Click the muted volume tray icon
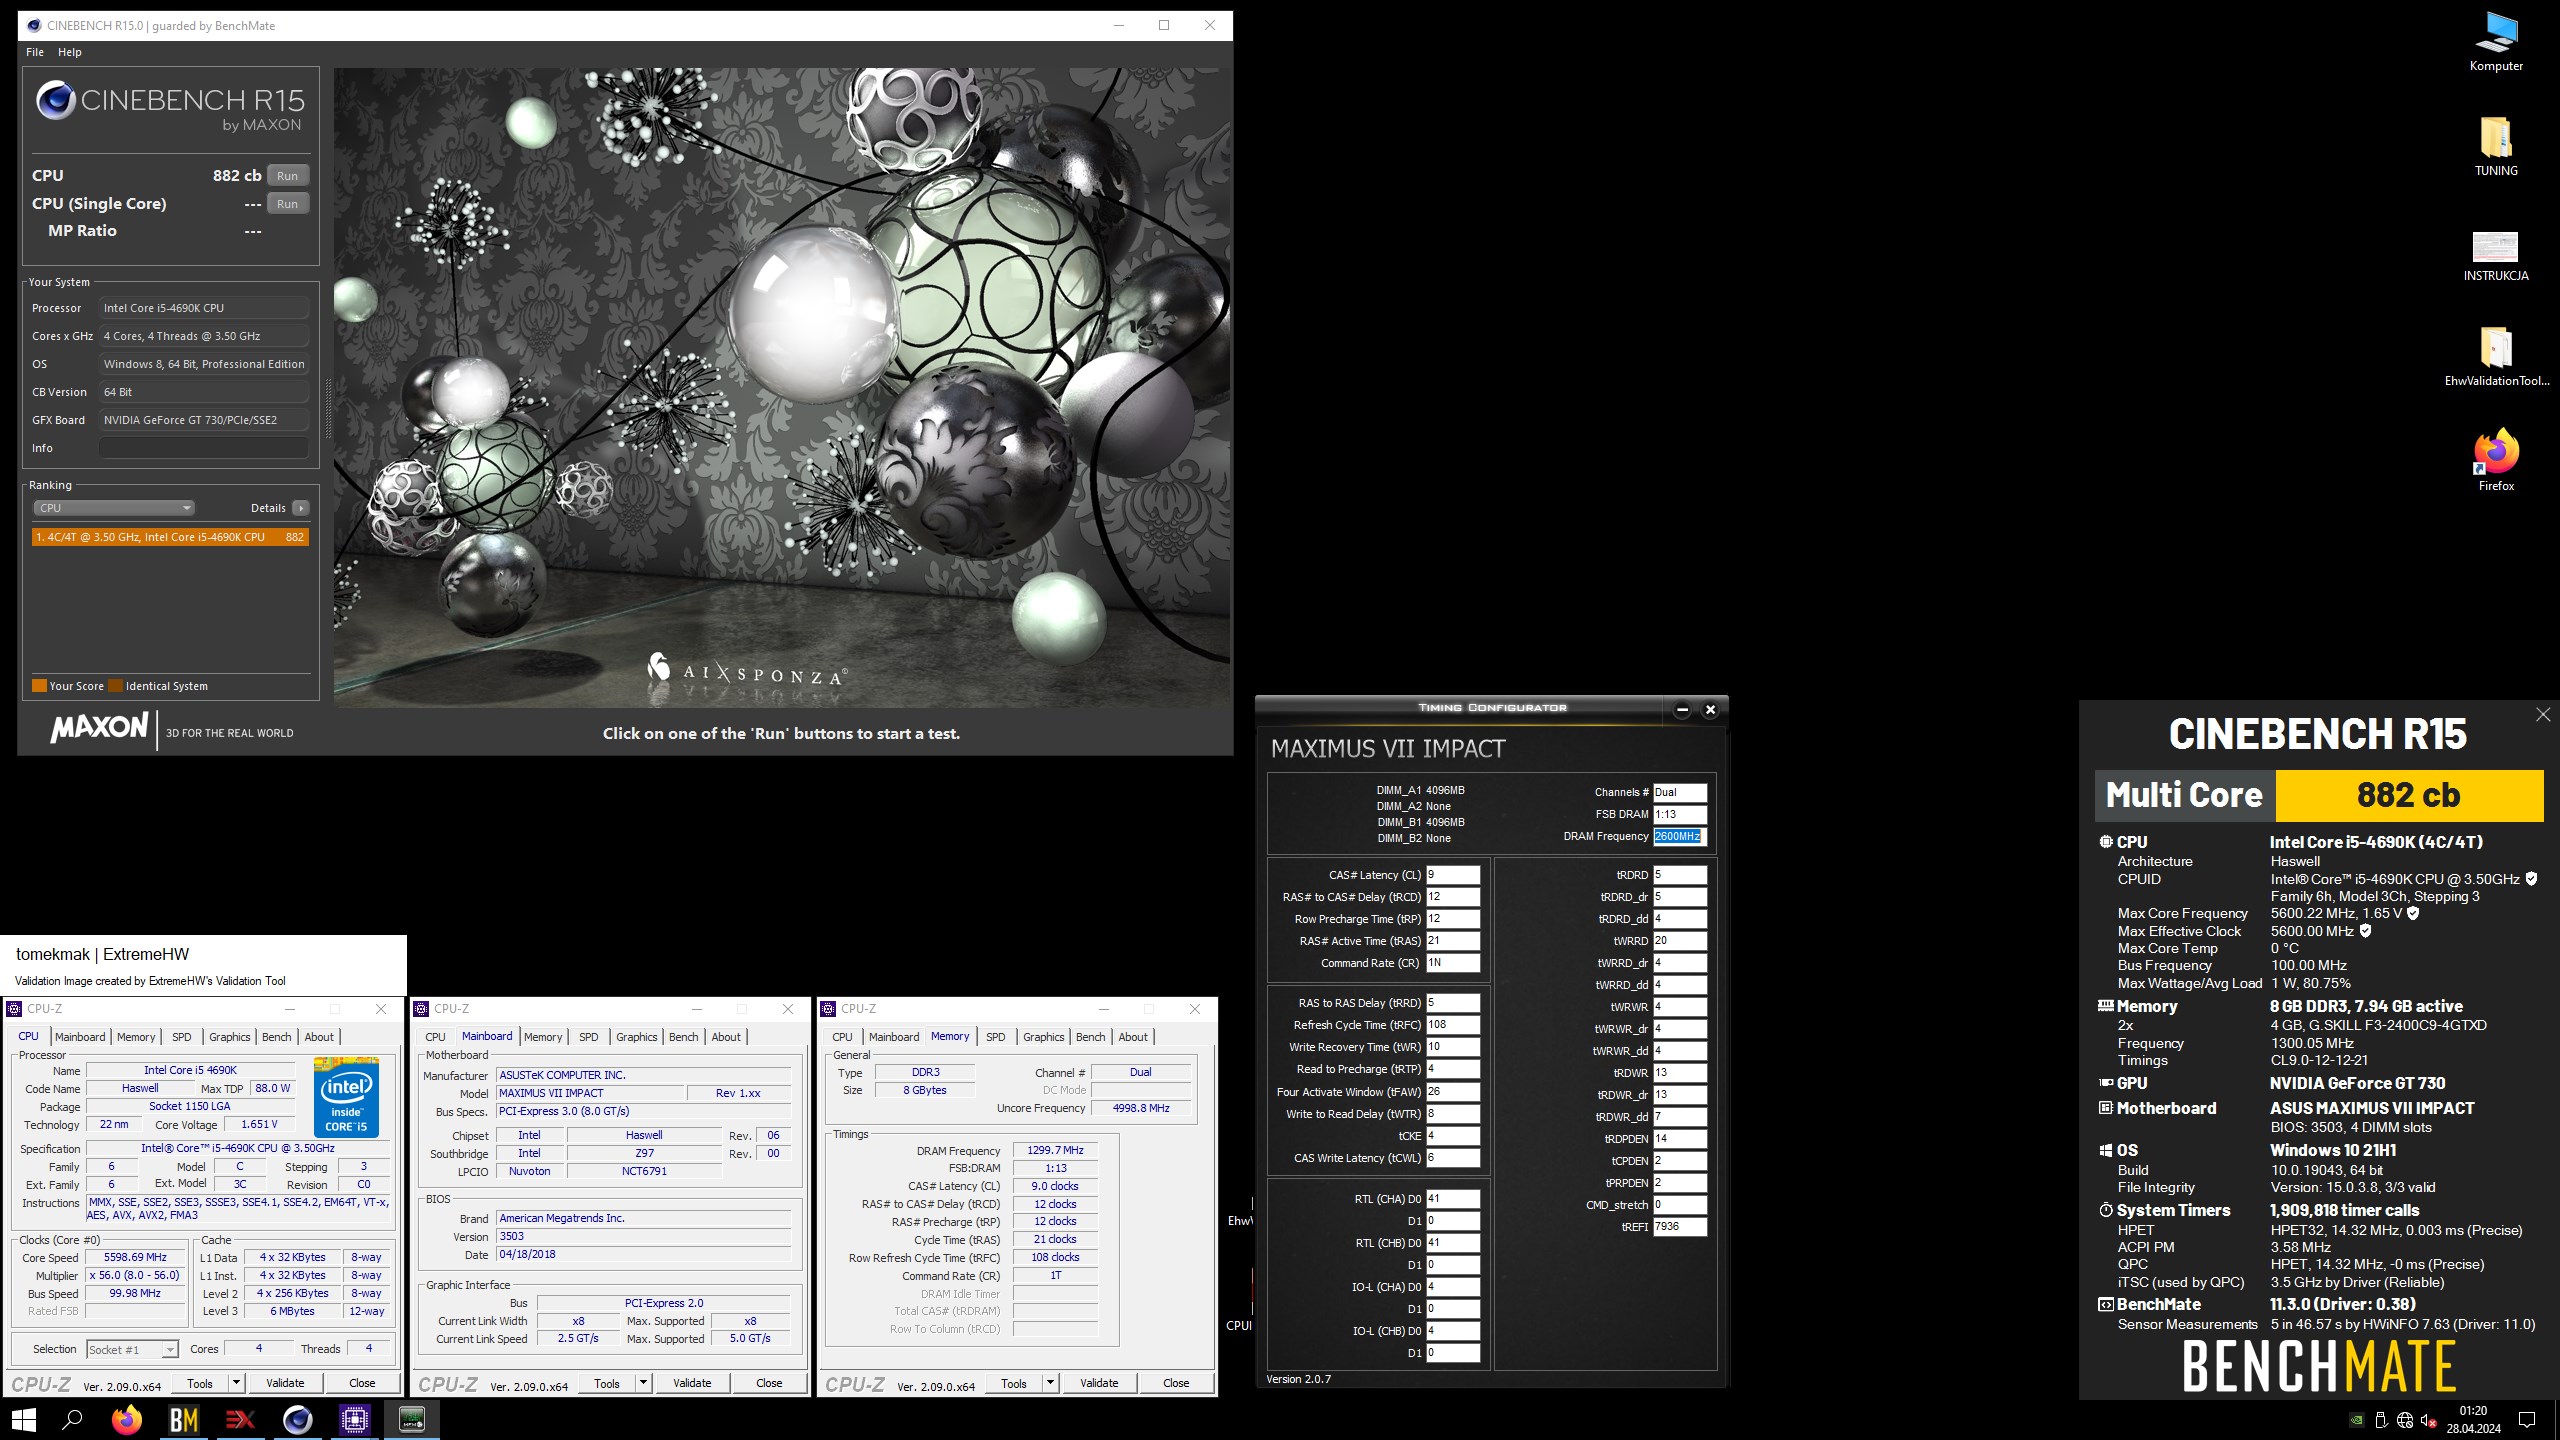 pyautogui.click(x=2428, y=1420)
